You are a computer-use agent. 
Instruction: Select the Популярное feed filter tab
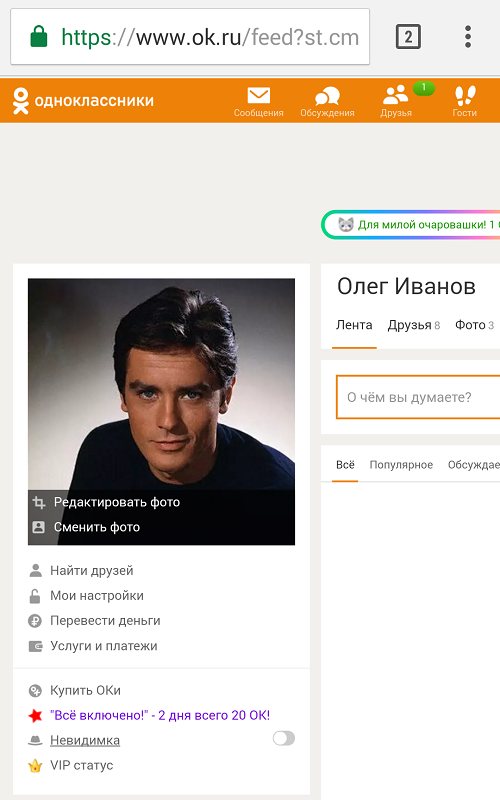(401, 465)
